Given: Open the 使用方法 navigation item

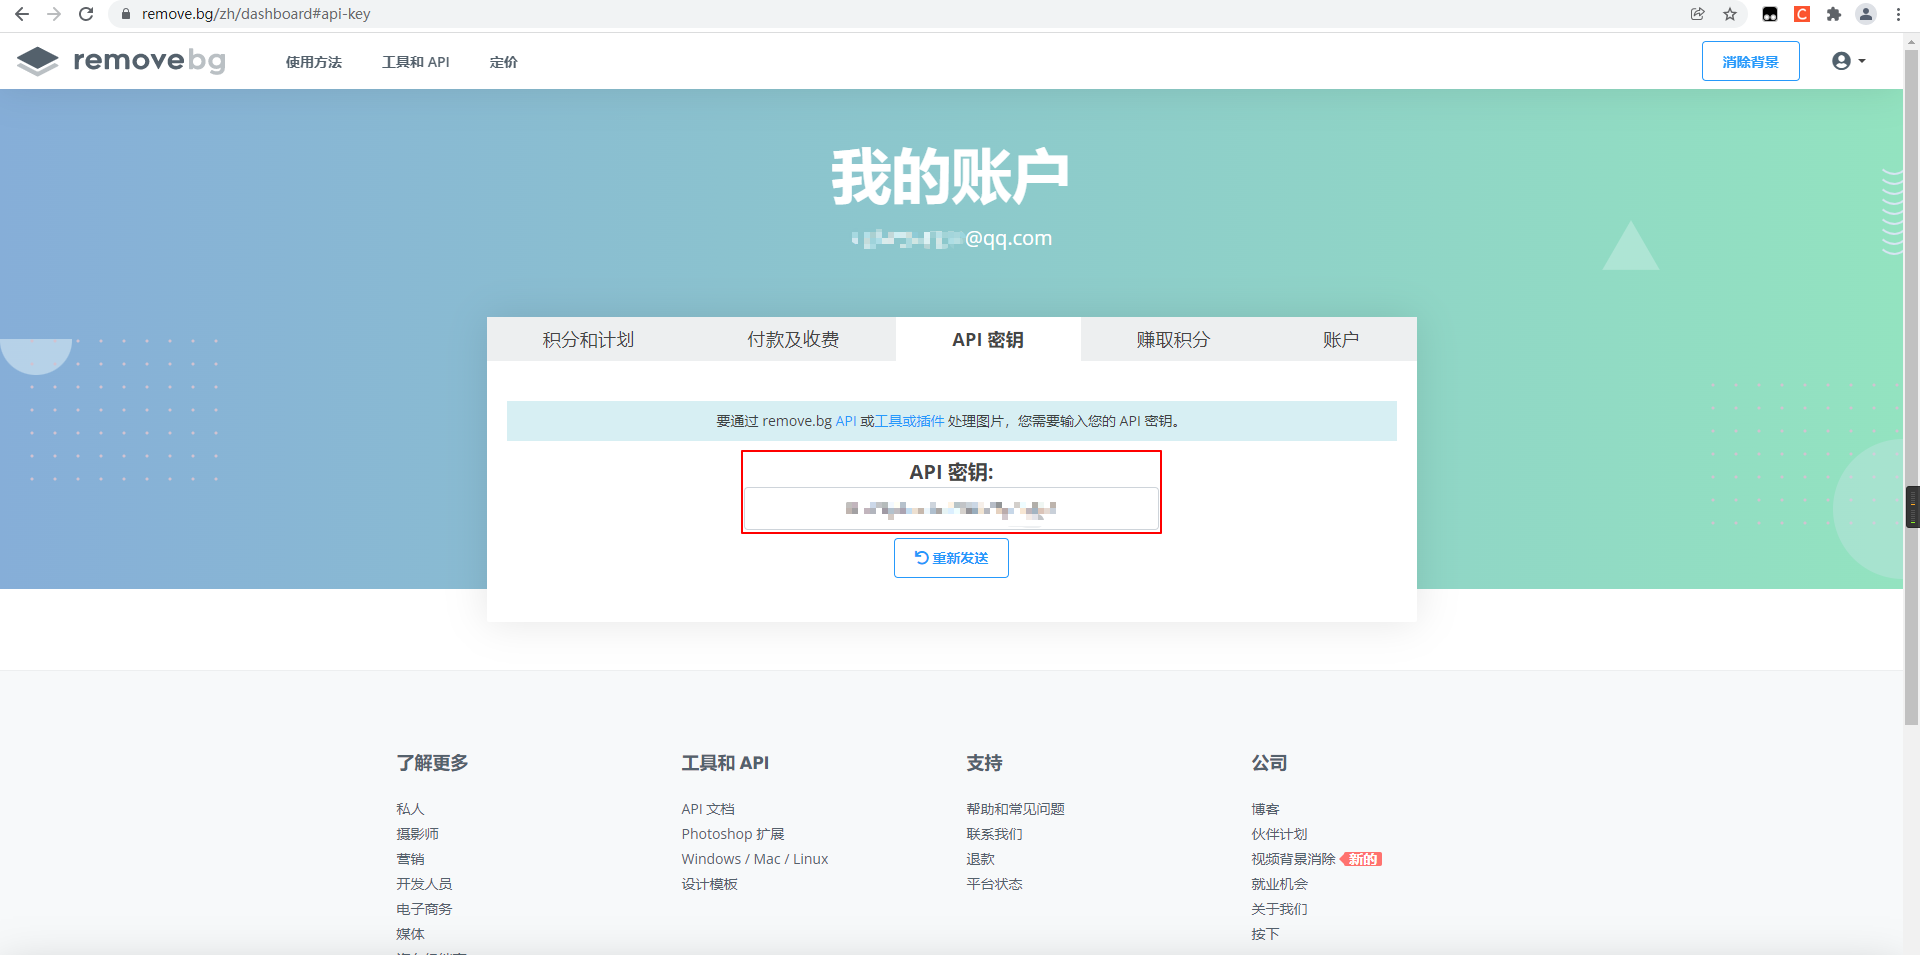Looking at the screenshot, I should (x=313, y=62).
